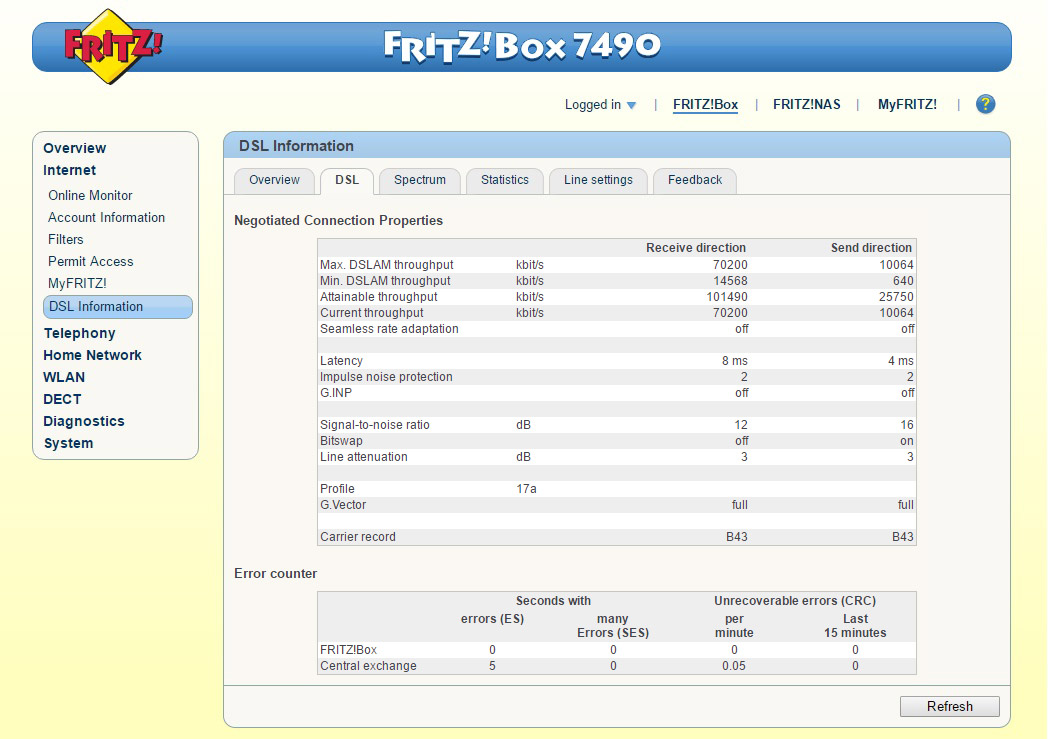The height and width of the screenshot is (739, 1048).
Task: Open the WLAN sidebar section
Action: [64, 377]
